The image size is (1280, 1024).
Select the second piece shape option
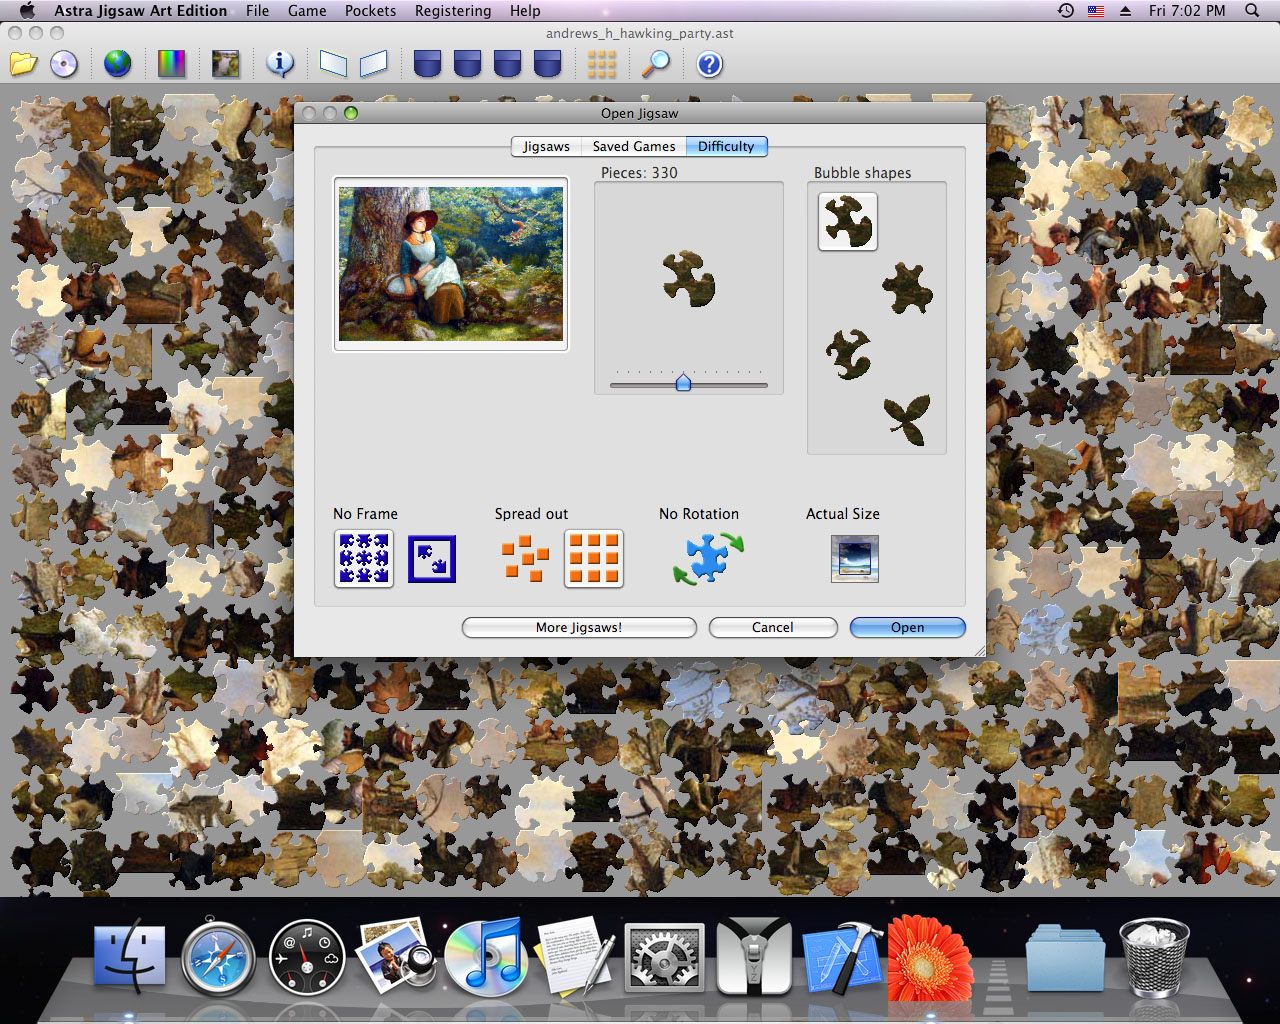pos(907,289)
